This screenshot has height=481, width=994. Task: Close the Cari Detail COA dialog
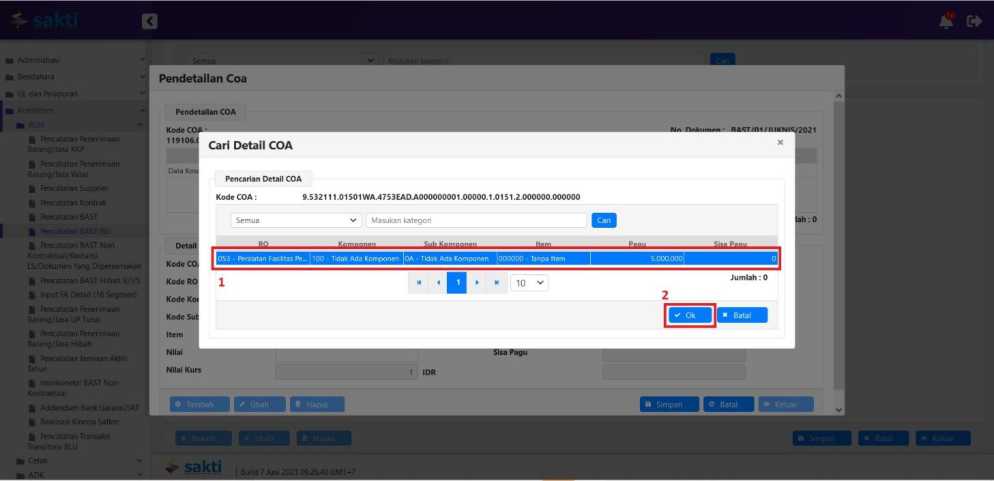[780, 143]
